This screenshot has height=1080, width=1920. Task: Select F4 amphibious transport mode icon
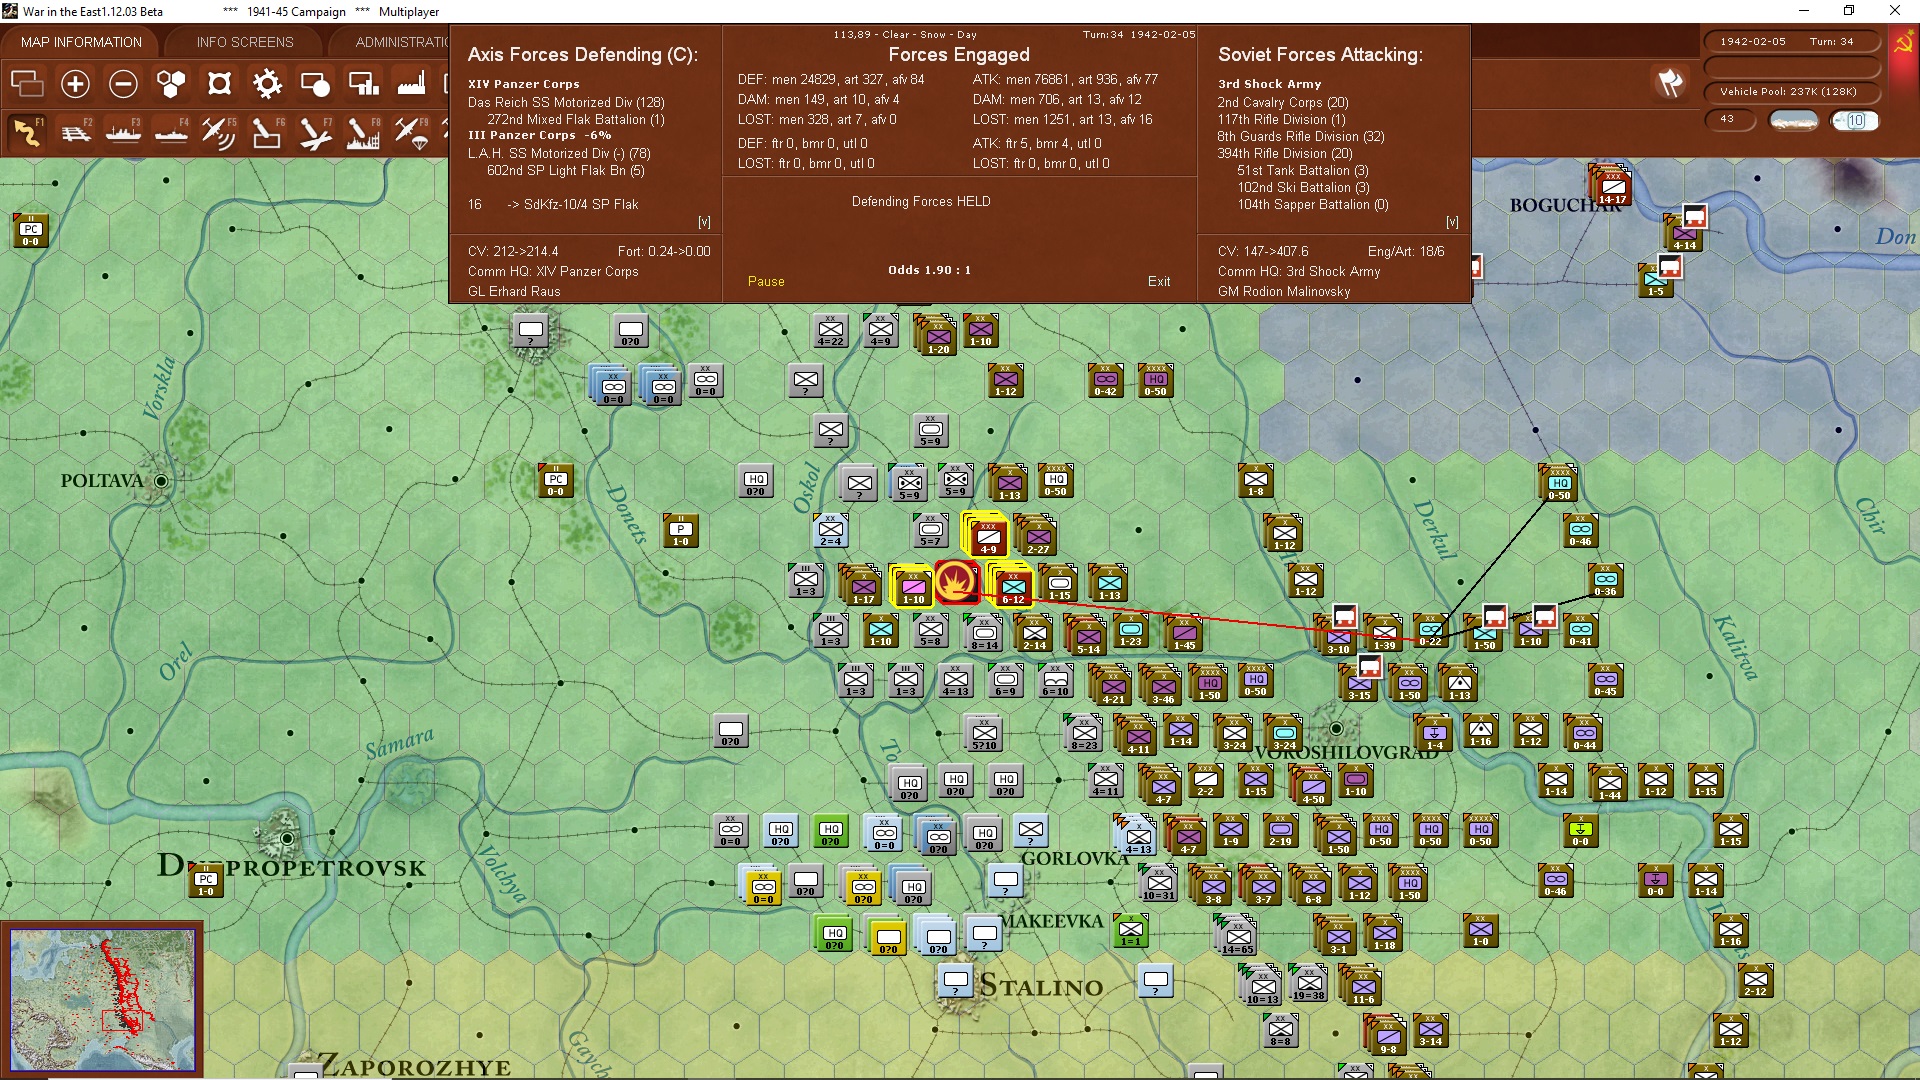171,132
